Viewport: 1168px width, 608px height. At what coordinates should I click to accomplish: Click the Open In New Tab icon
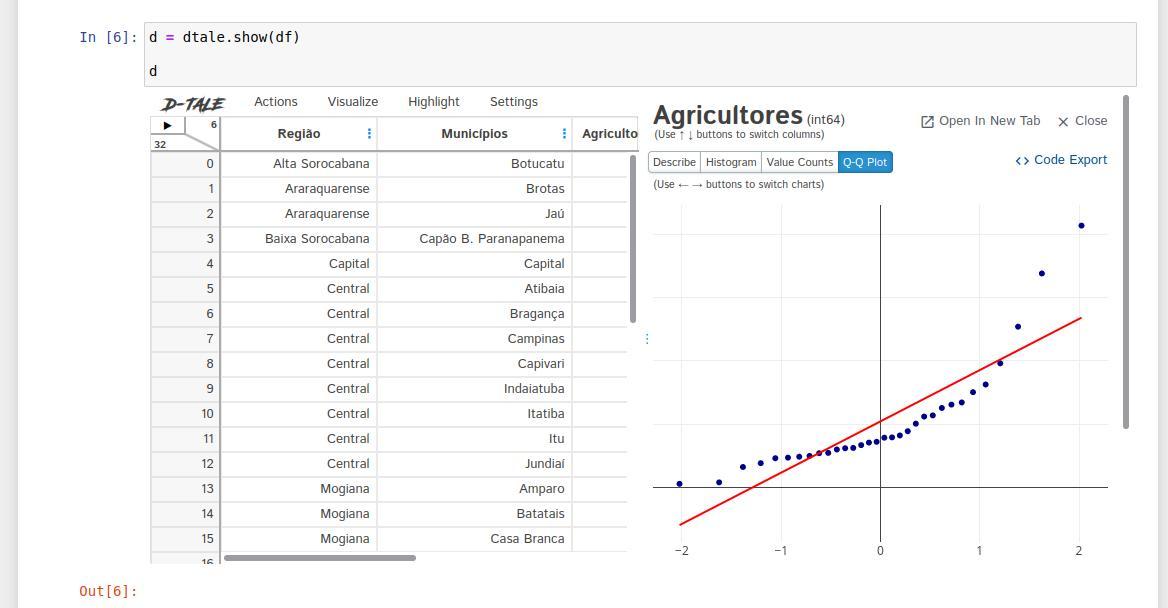[x=927, y=121]
